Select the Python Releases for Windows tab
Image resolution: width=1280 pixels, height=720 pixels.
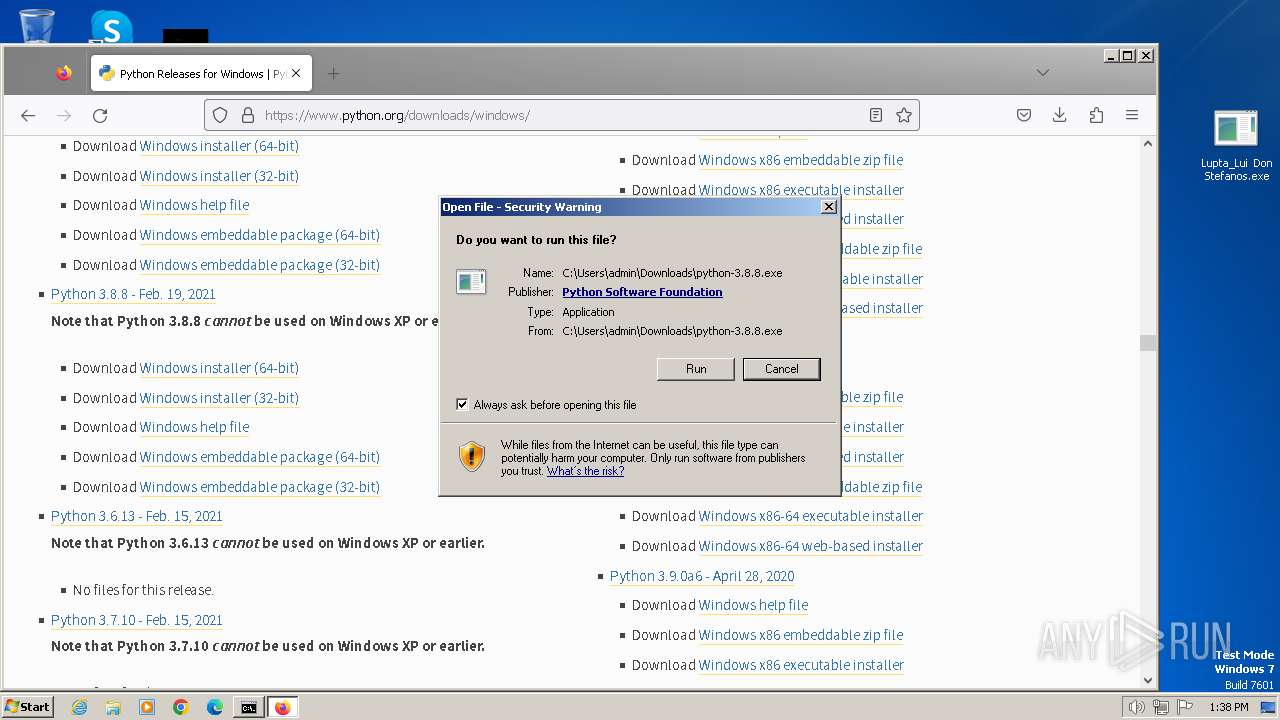point(201,73)
